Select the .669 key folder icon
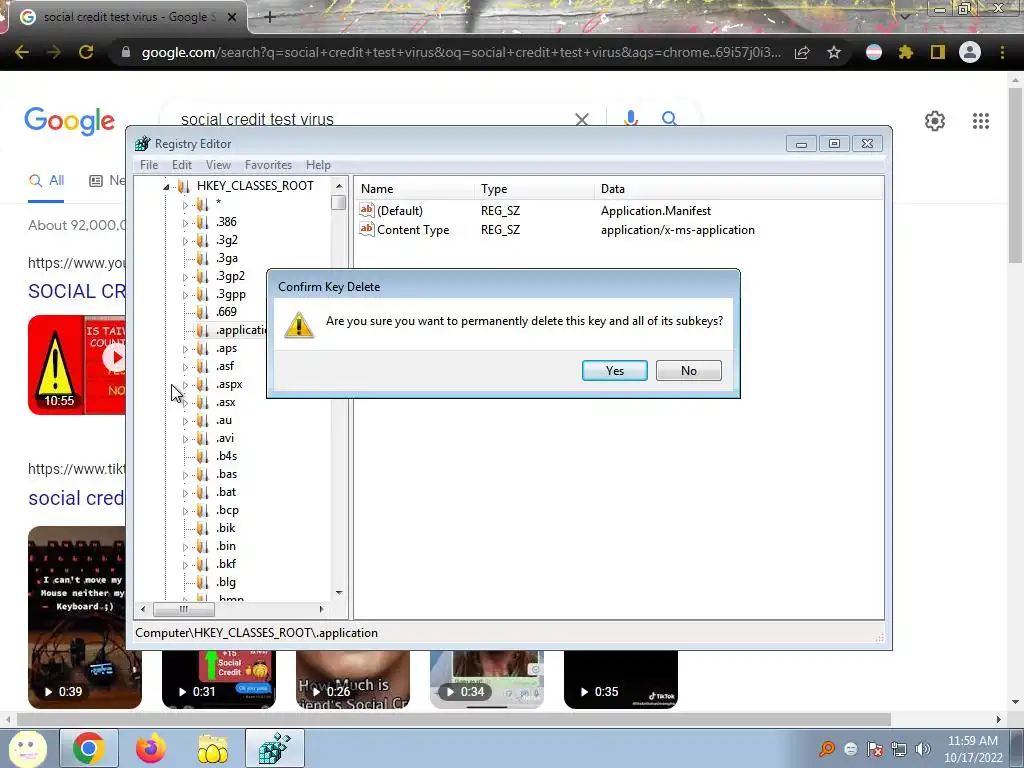 202,312
